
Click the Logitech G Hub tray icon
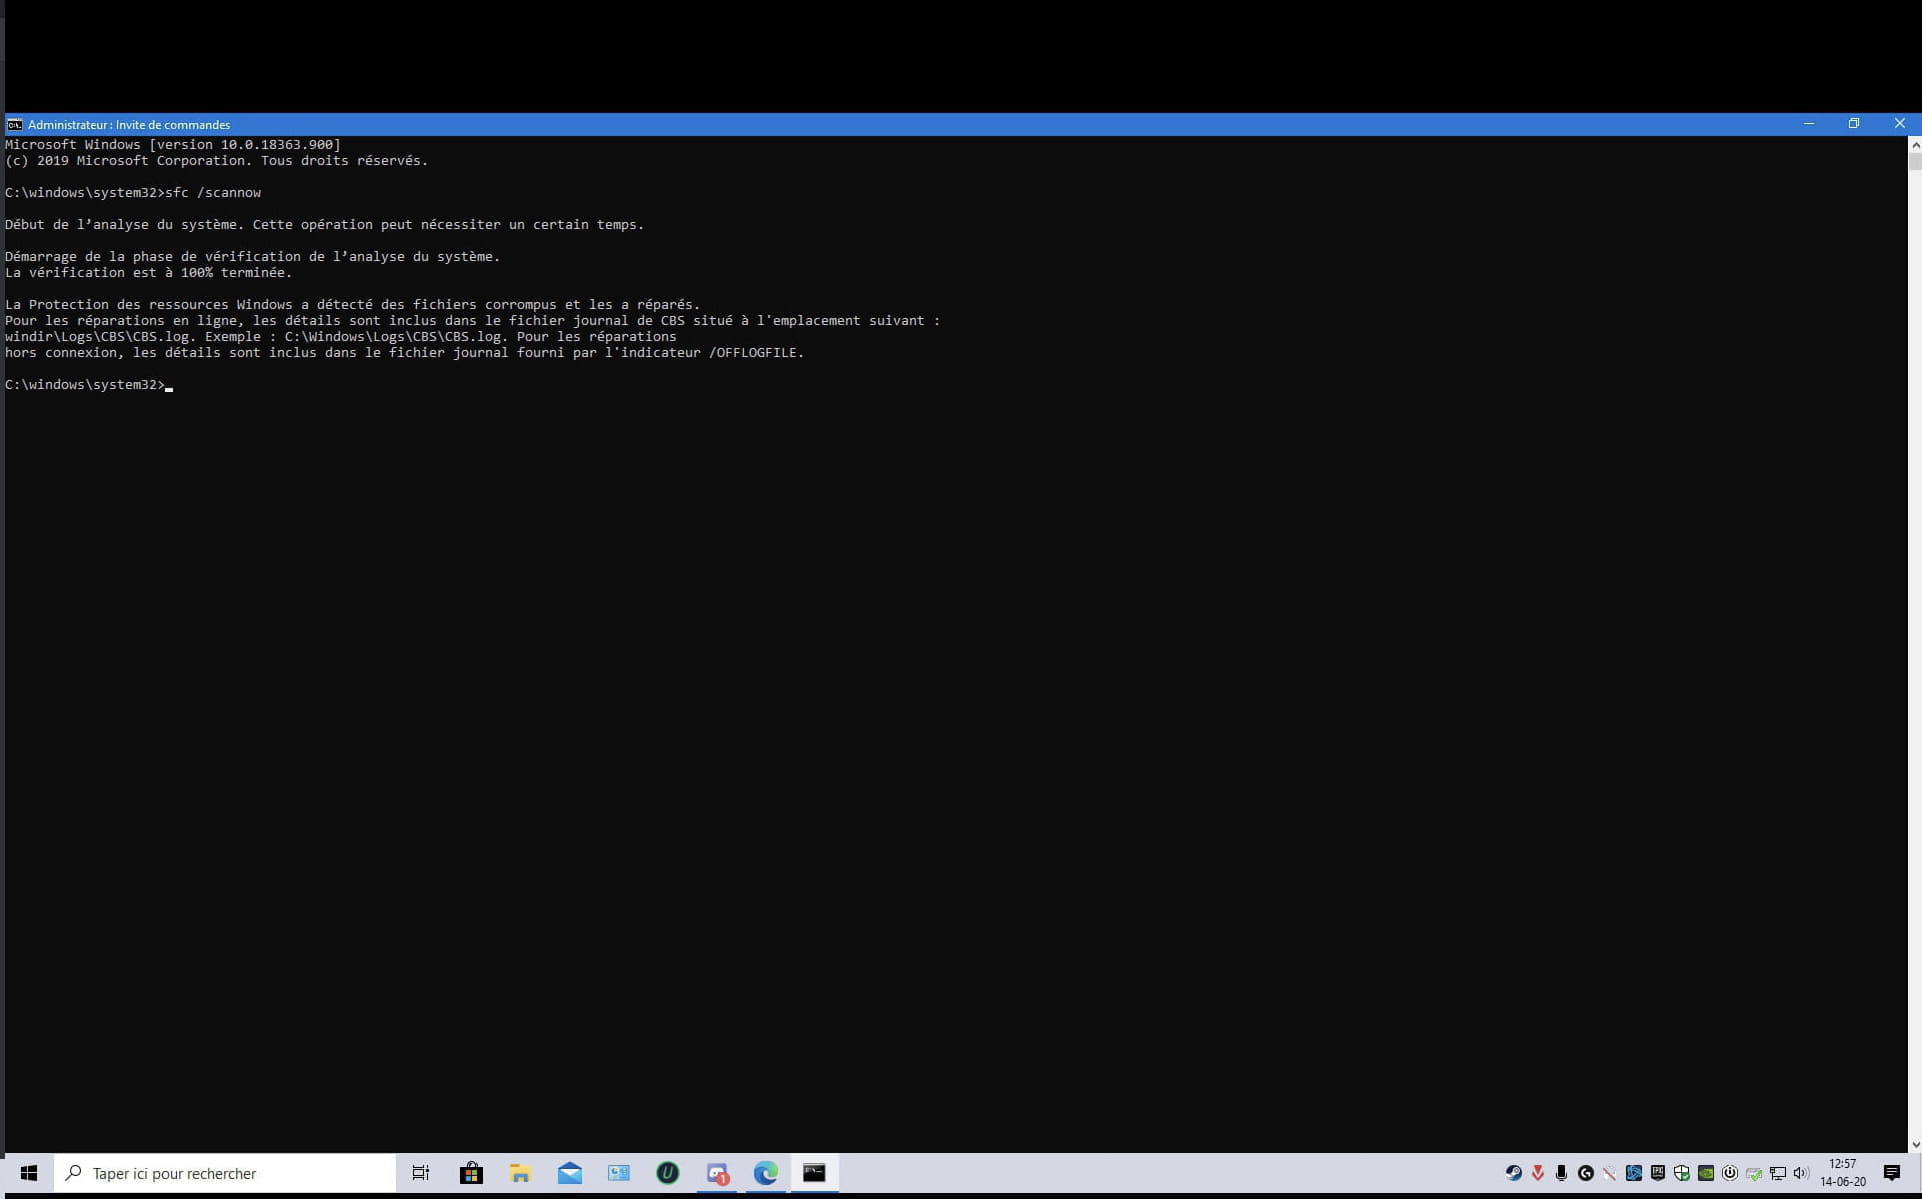[1586, 1173]
